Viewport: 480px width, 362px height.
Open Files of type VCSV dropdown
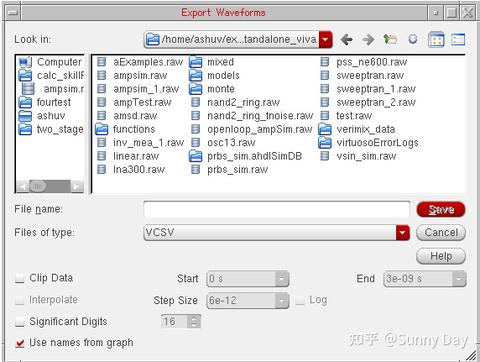click(x=403, y=233)
